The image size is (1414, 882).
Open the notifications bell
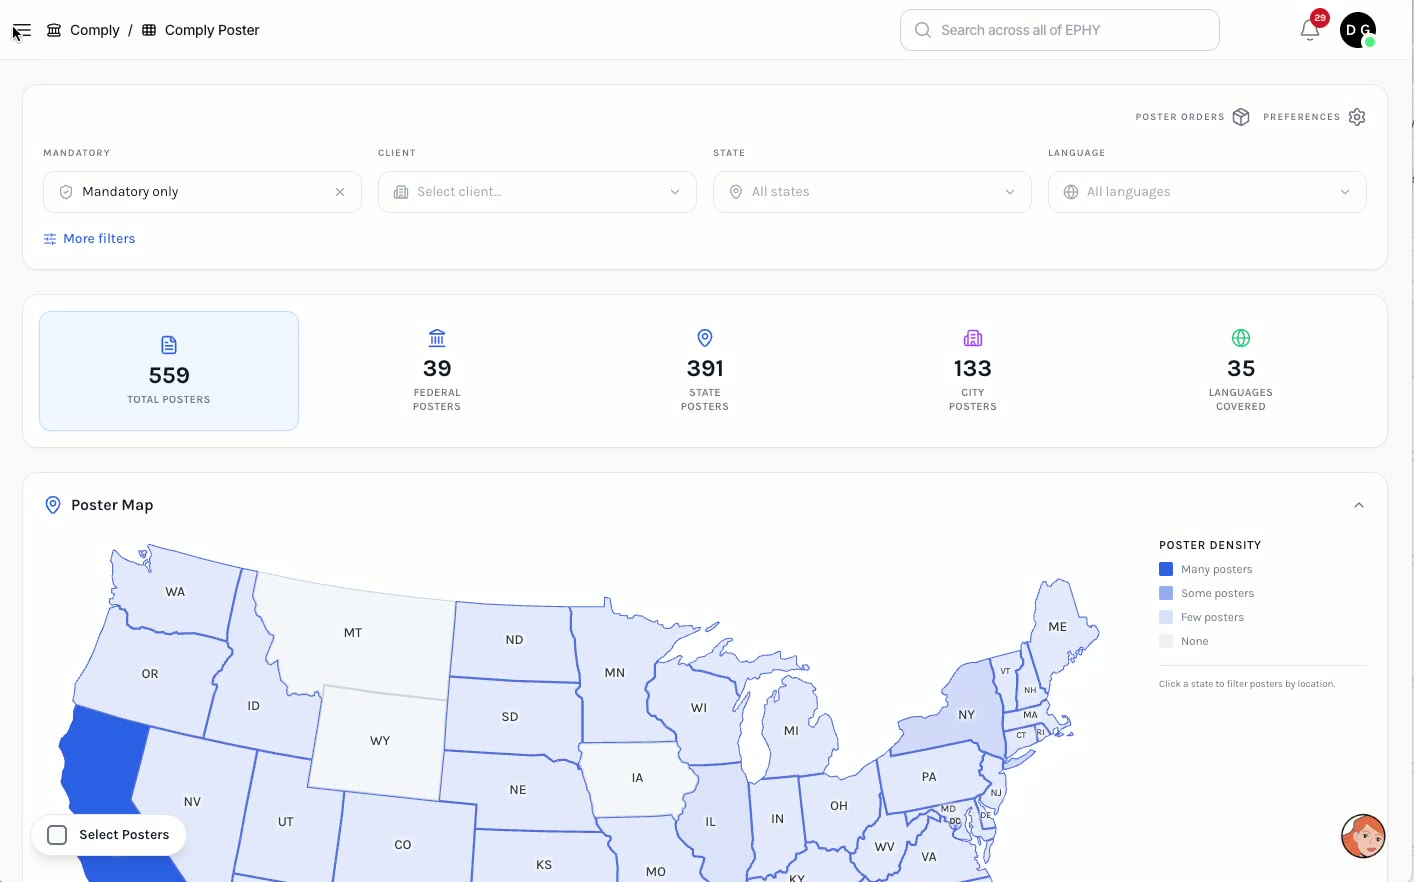pos(1310,30)
